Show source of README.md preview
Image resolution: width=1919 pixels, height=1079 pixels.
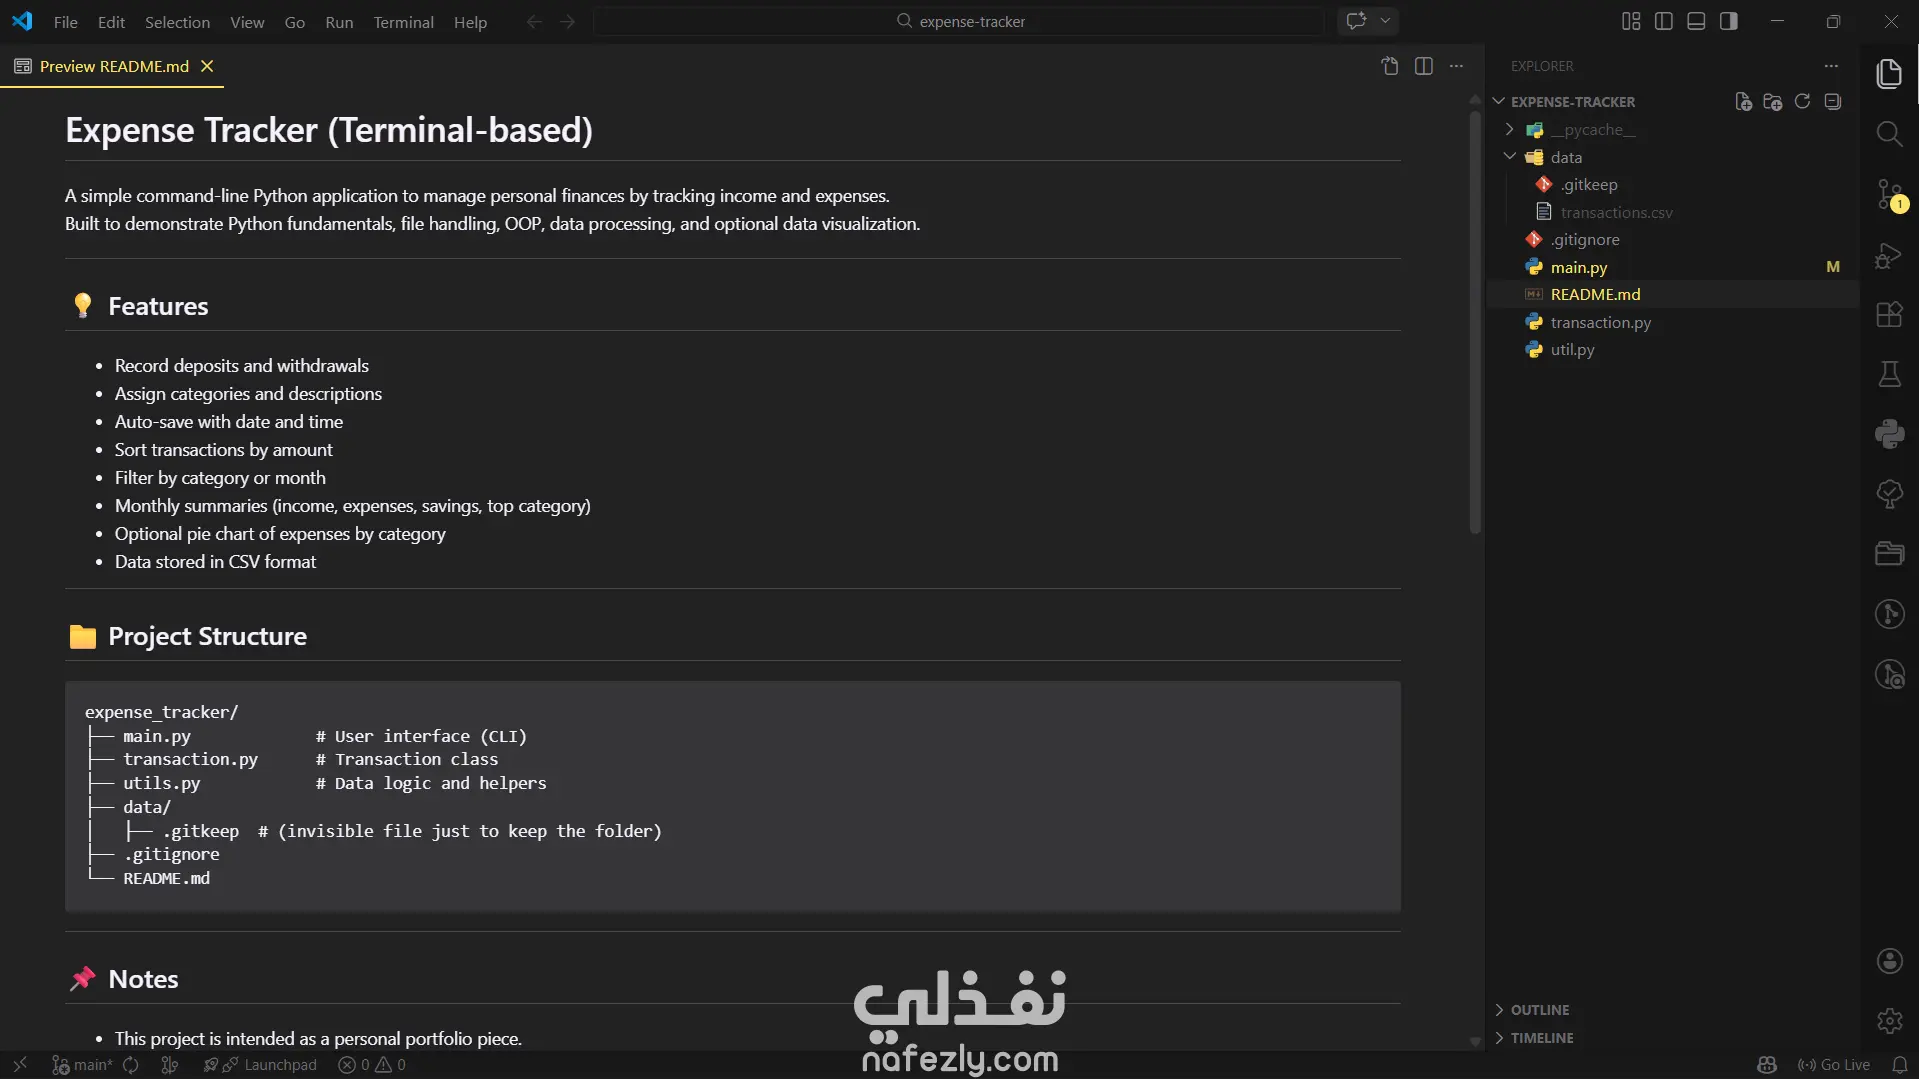pyautogui.click(x=1390, y=66)
